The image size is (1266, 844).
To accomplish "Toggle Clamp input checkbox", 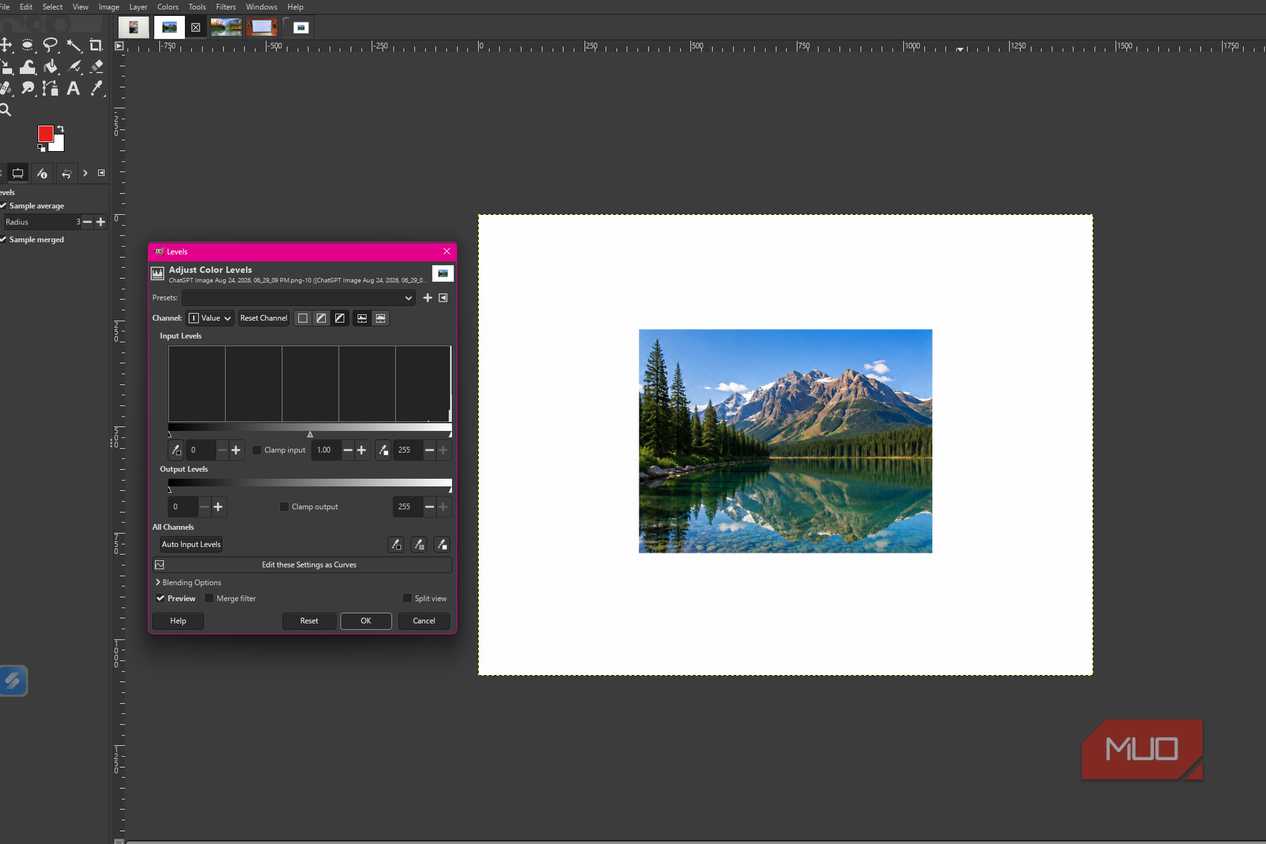I will point(279,450).
